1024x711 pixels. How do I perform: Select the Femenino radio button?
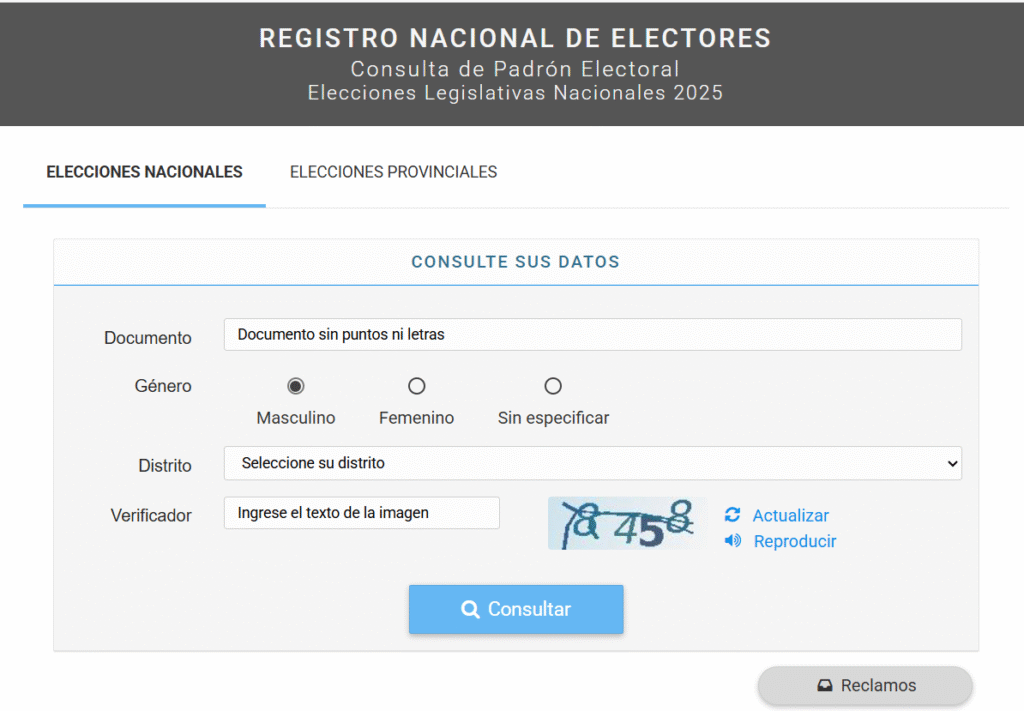417,386
